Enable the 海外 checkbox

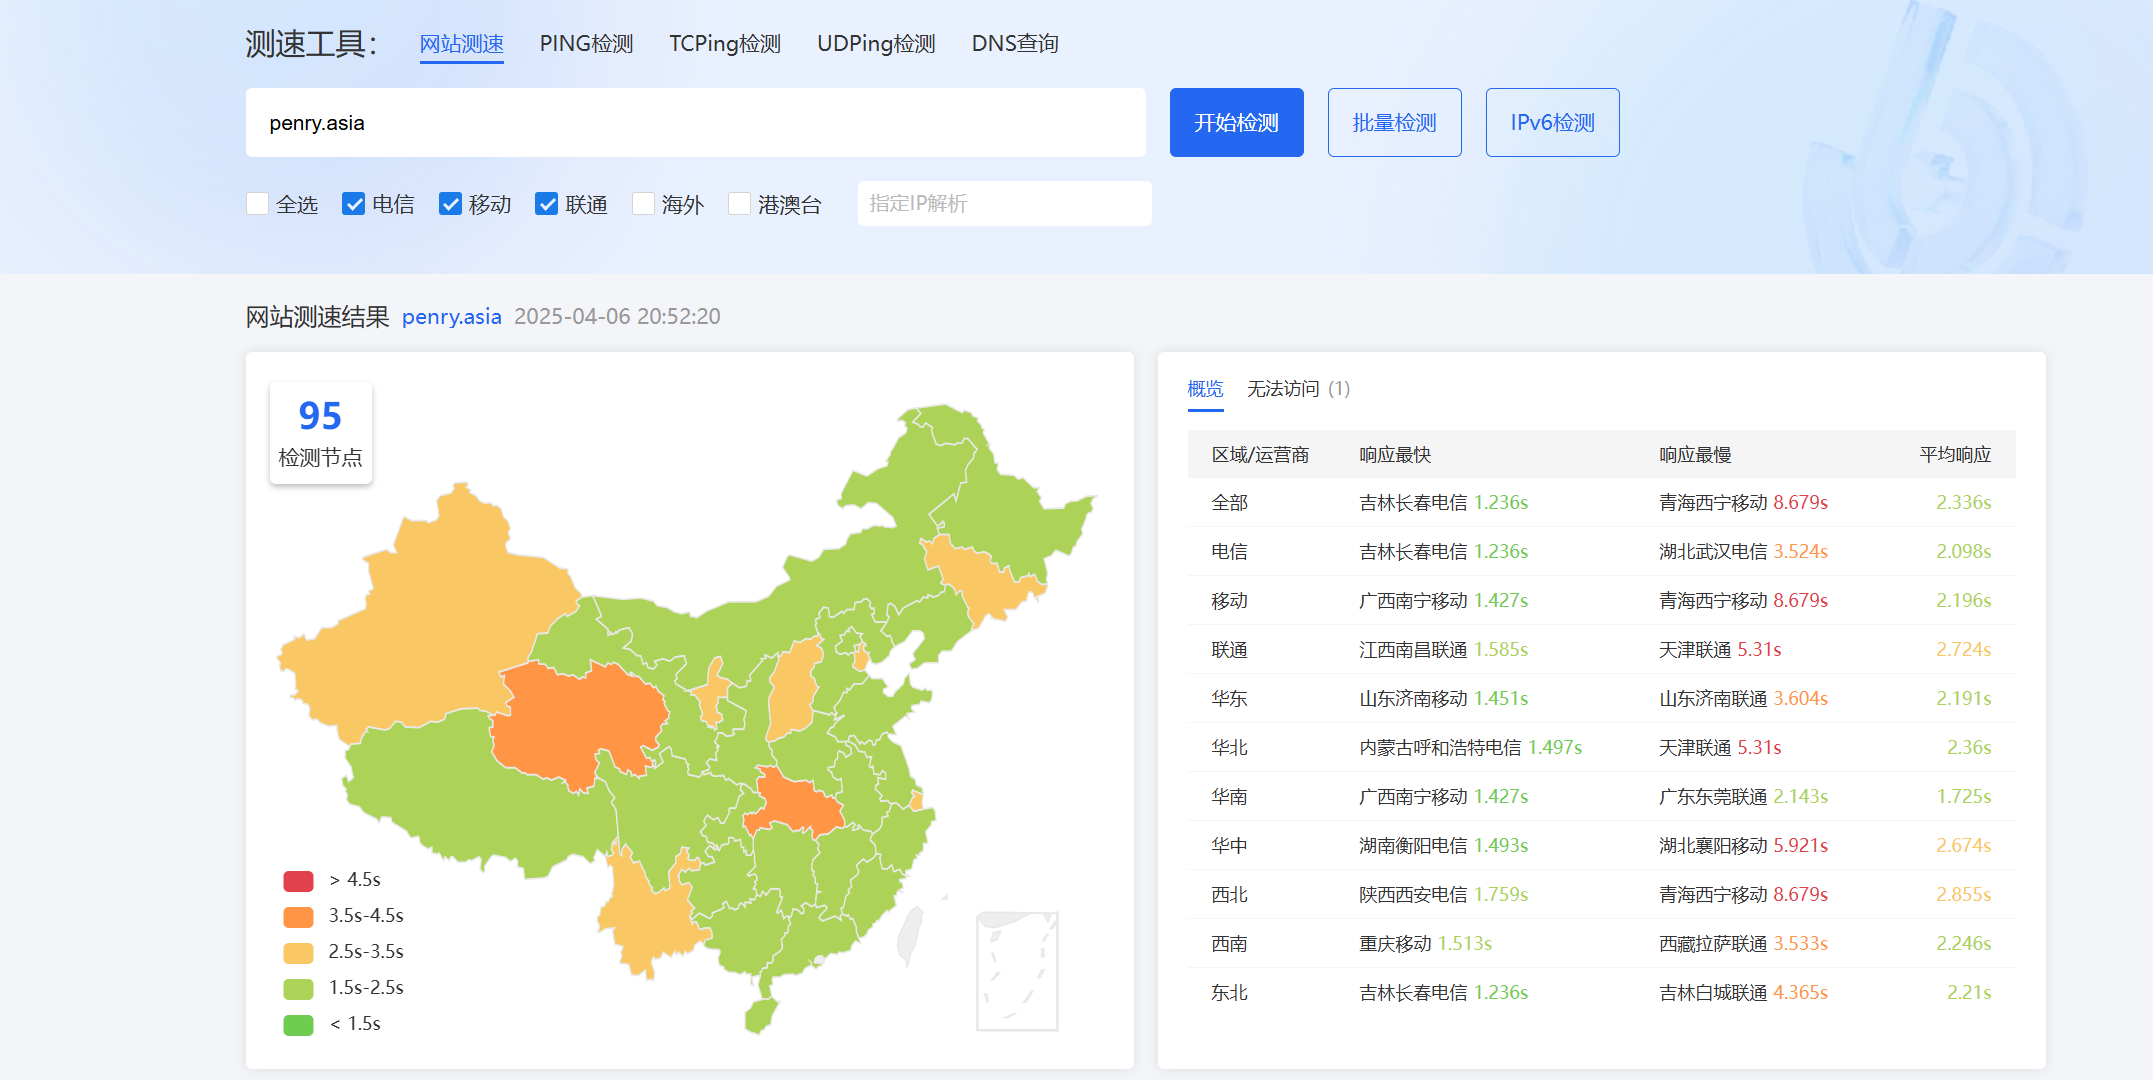(x=644, y=204)
